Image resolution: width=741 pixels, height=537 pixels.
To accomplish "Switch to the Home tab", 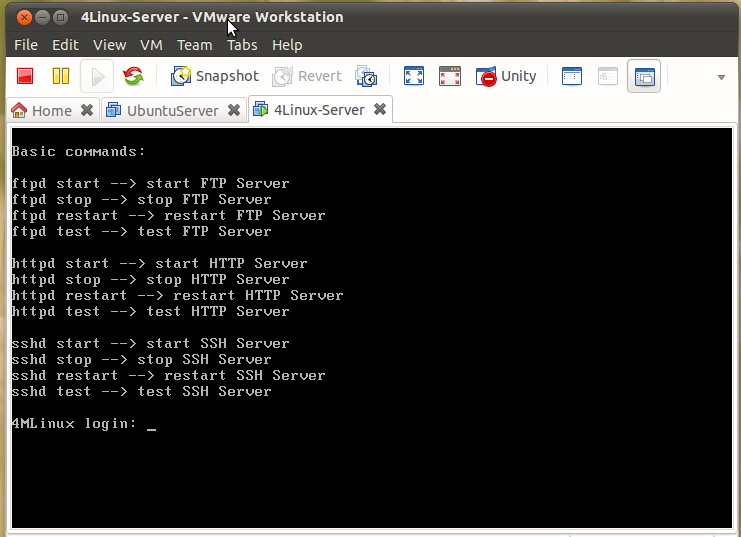I will pyautogui.click(x=53, y=110).
